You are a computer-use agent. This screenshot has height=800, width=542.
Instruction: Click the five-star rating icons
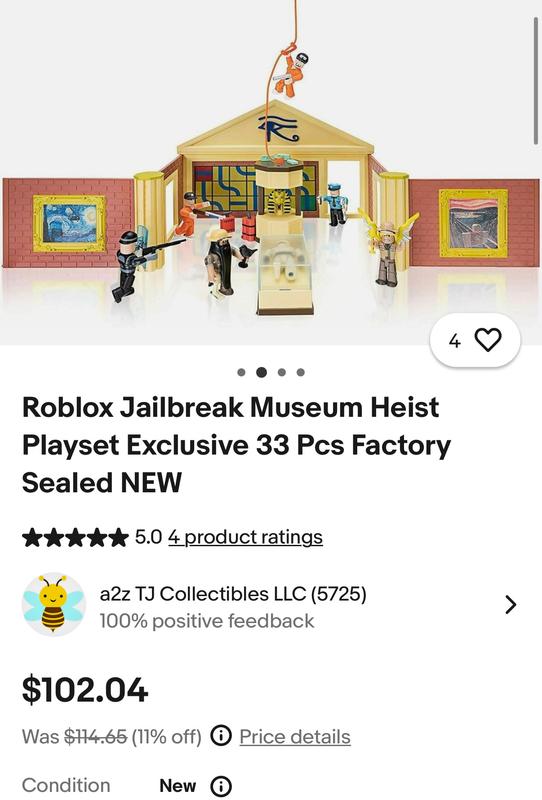coord(75,537)
